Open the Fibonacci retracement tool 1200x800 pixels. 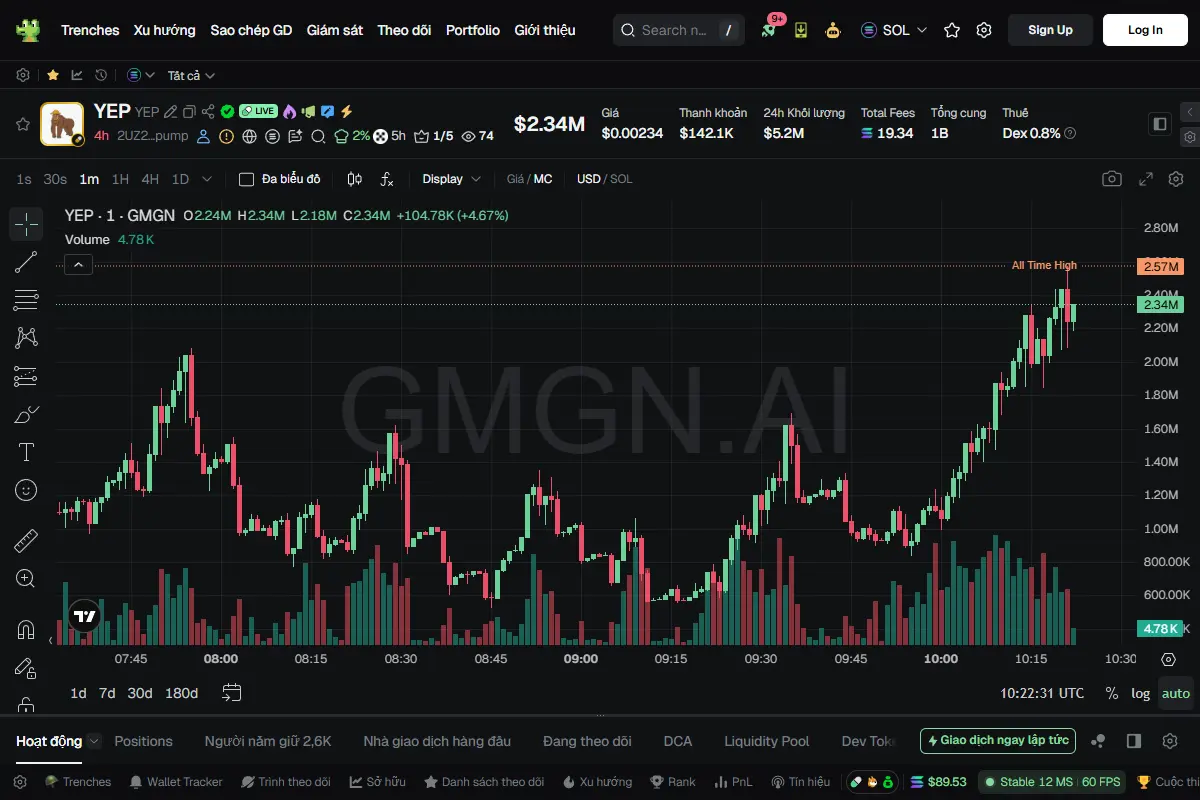(x=26, y=300)
